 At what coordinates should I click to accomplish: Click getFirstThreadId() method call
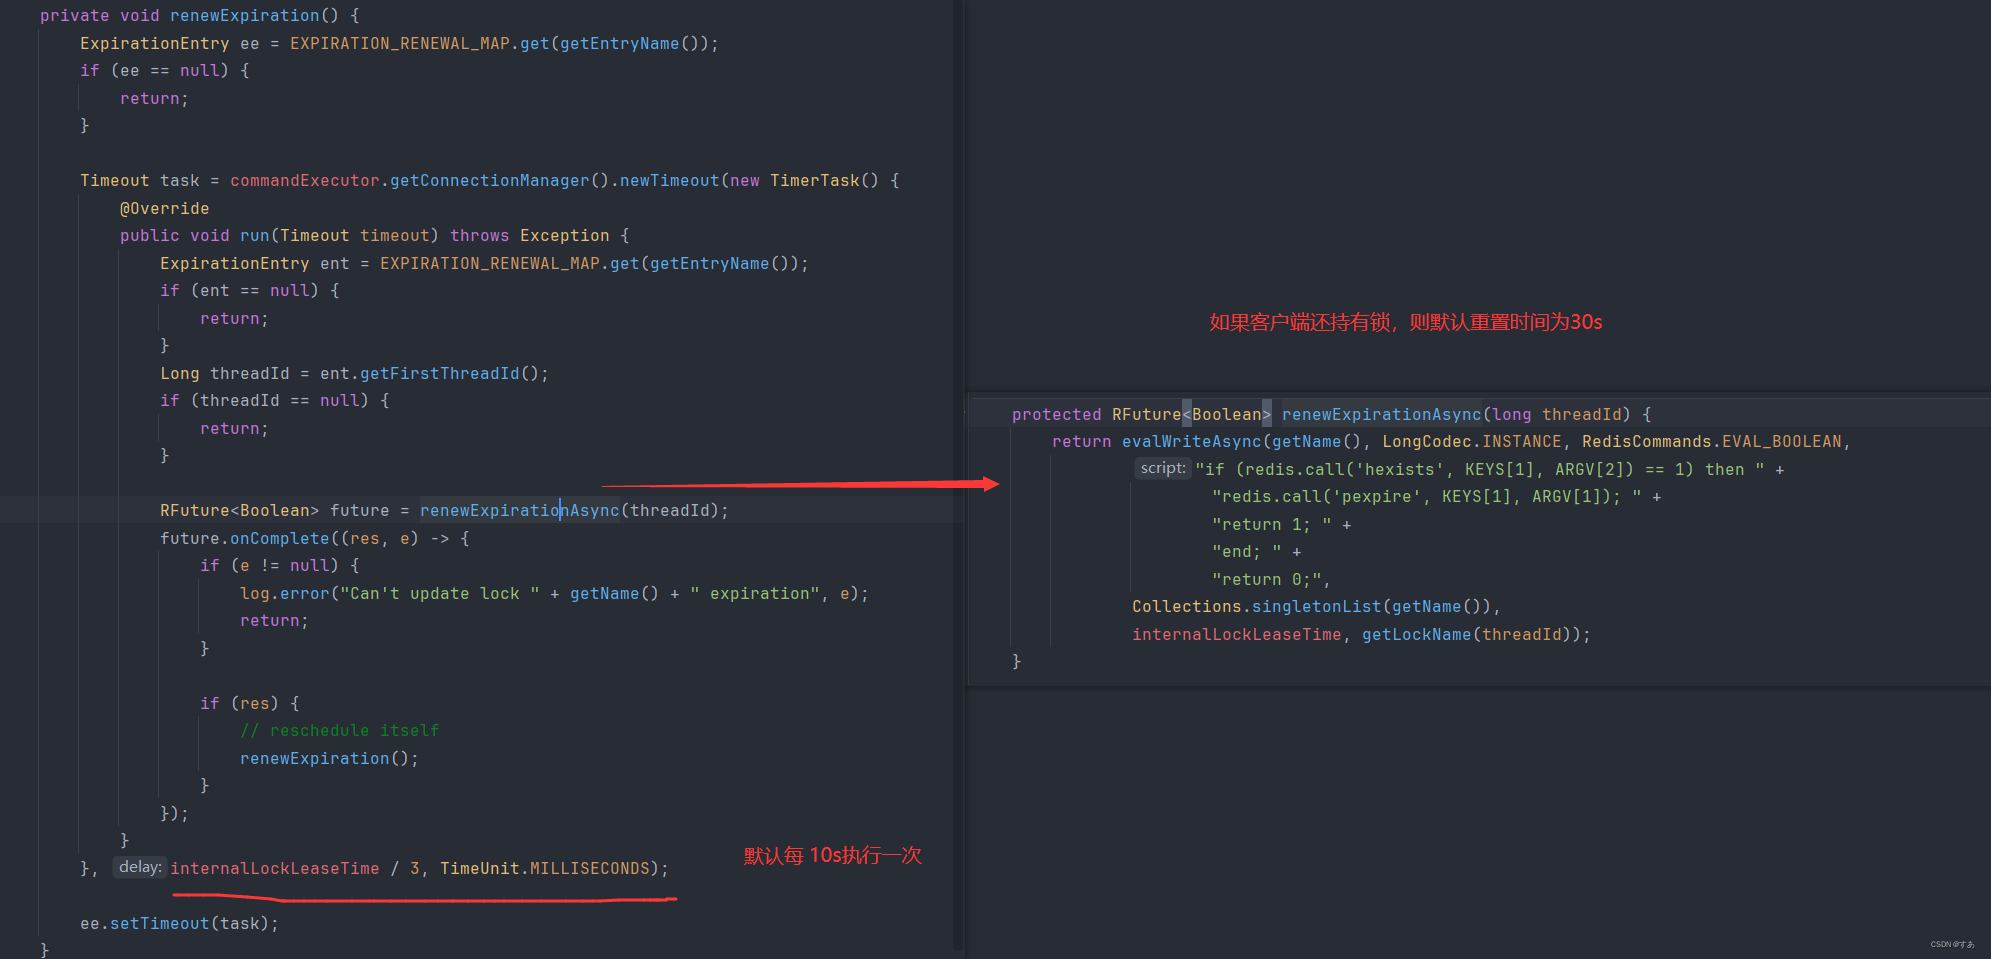[x=449, y=374]
